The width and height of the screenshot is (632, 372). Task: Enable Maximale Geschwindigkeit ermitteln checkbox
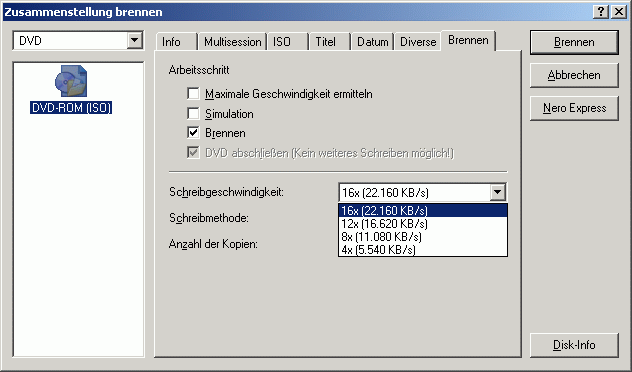193,94
